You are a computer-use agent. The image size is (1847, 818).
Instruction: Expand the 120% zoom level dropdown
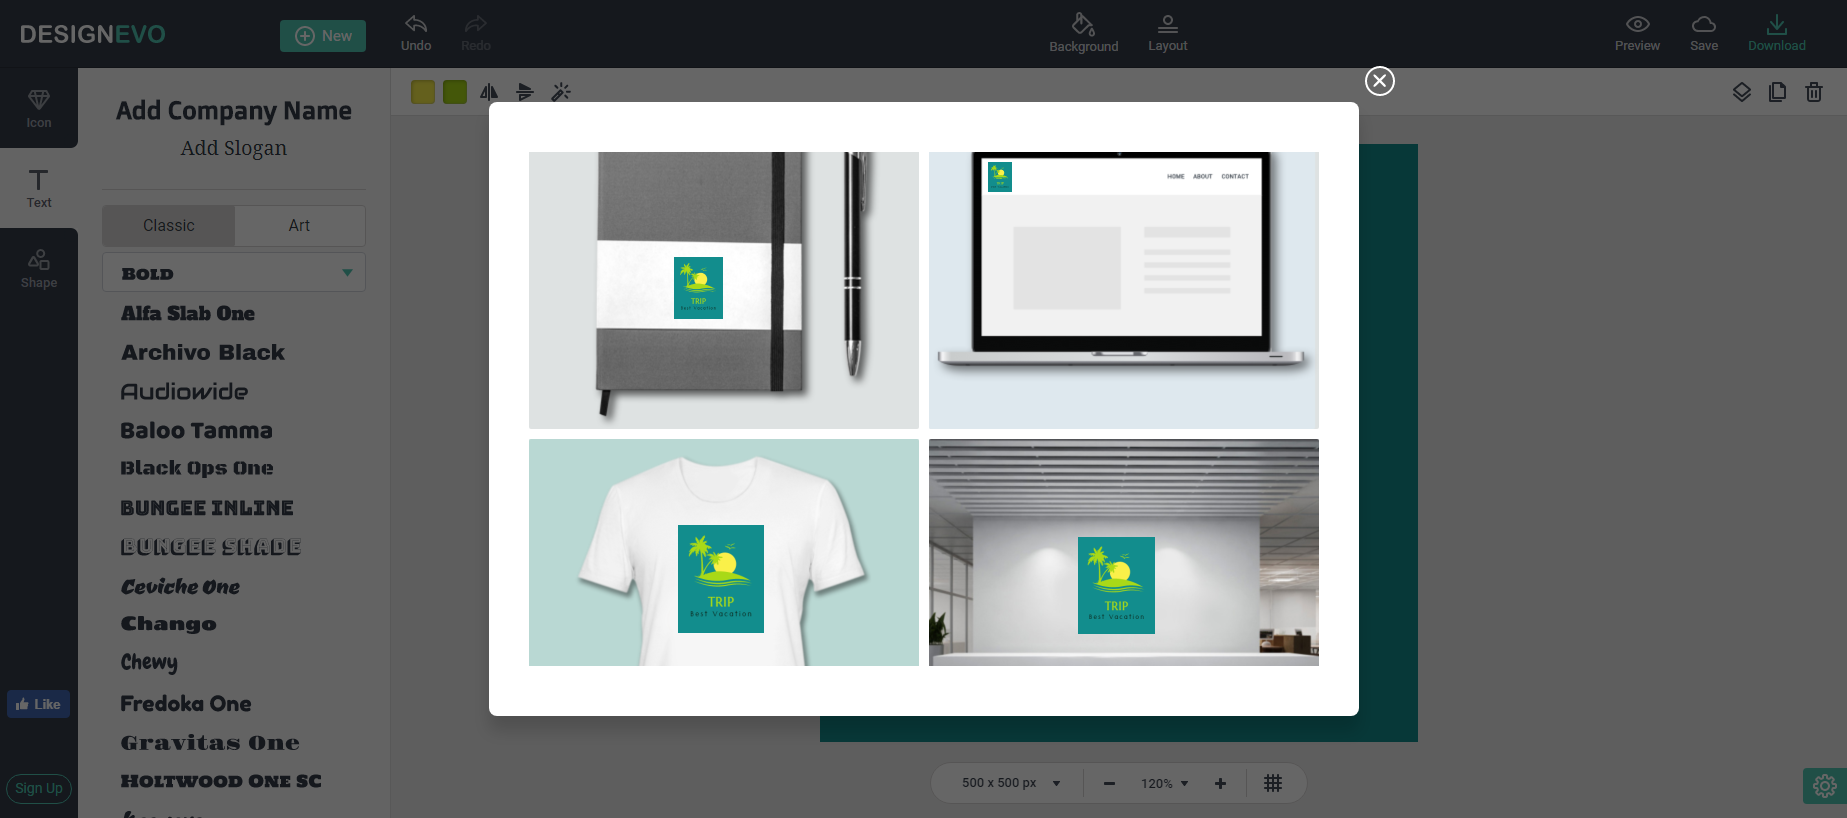click(x=1165, y=784)
